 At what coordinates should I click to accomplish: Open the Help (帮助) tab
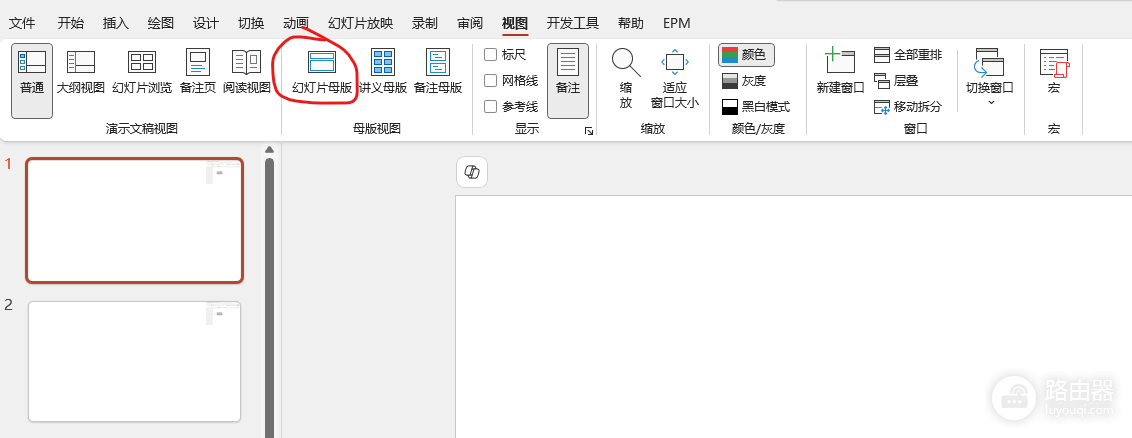click(x=631, y=23)
